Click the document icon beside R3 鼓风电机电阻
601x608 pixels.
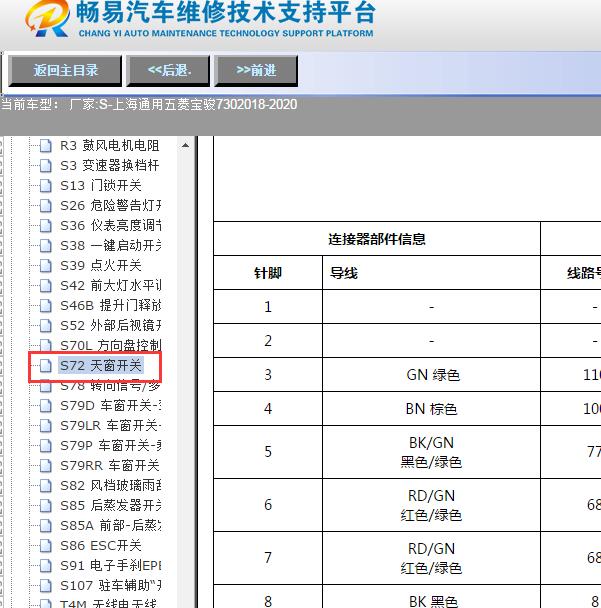(46, 146)
